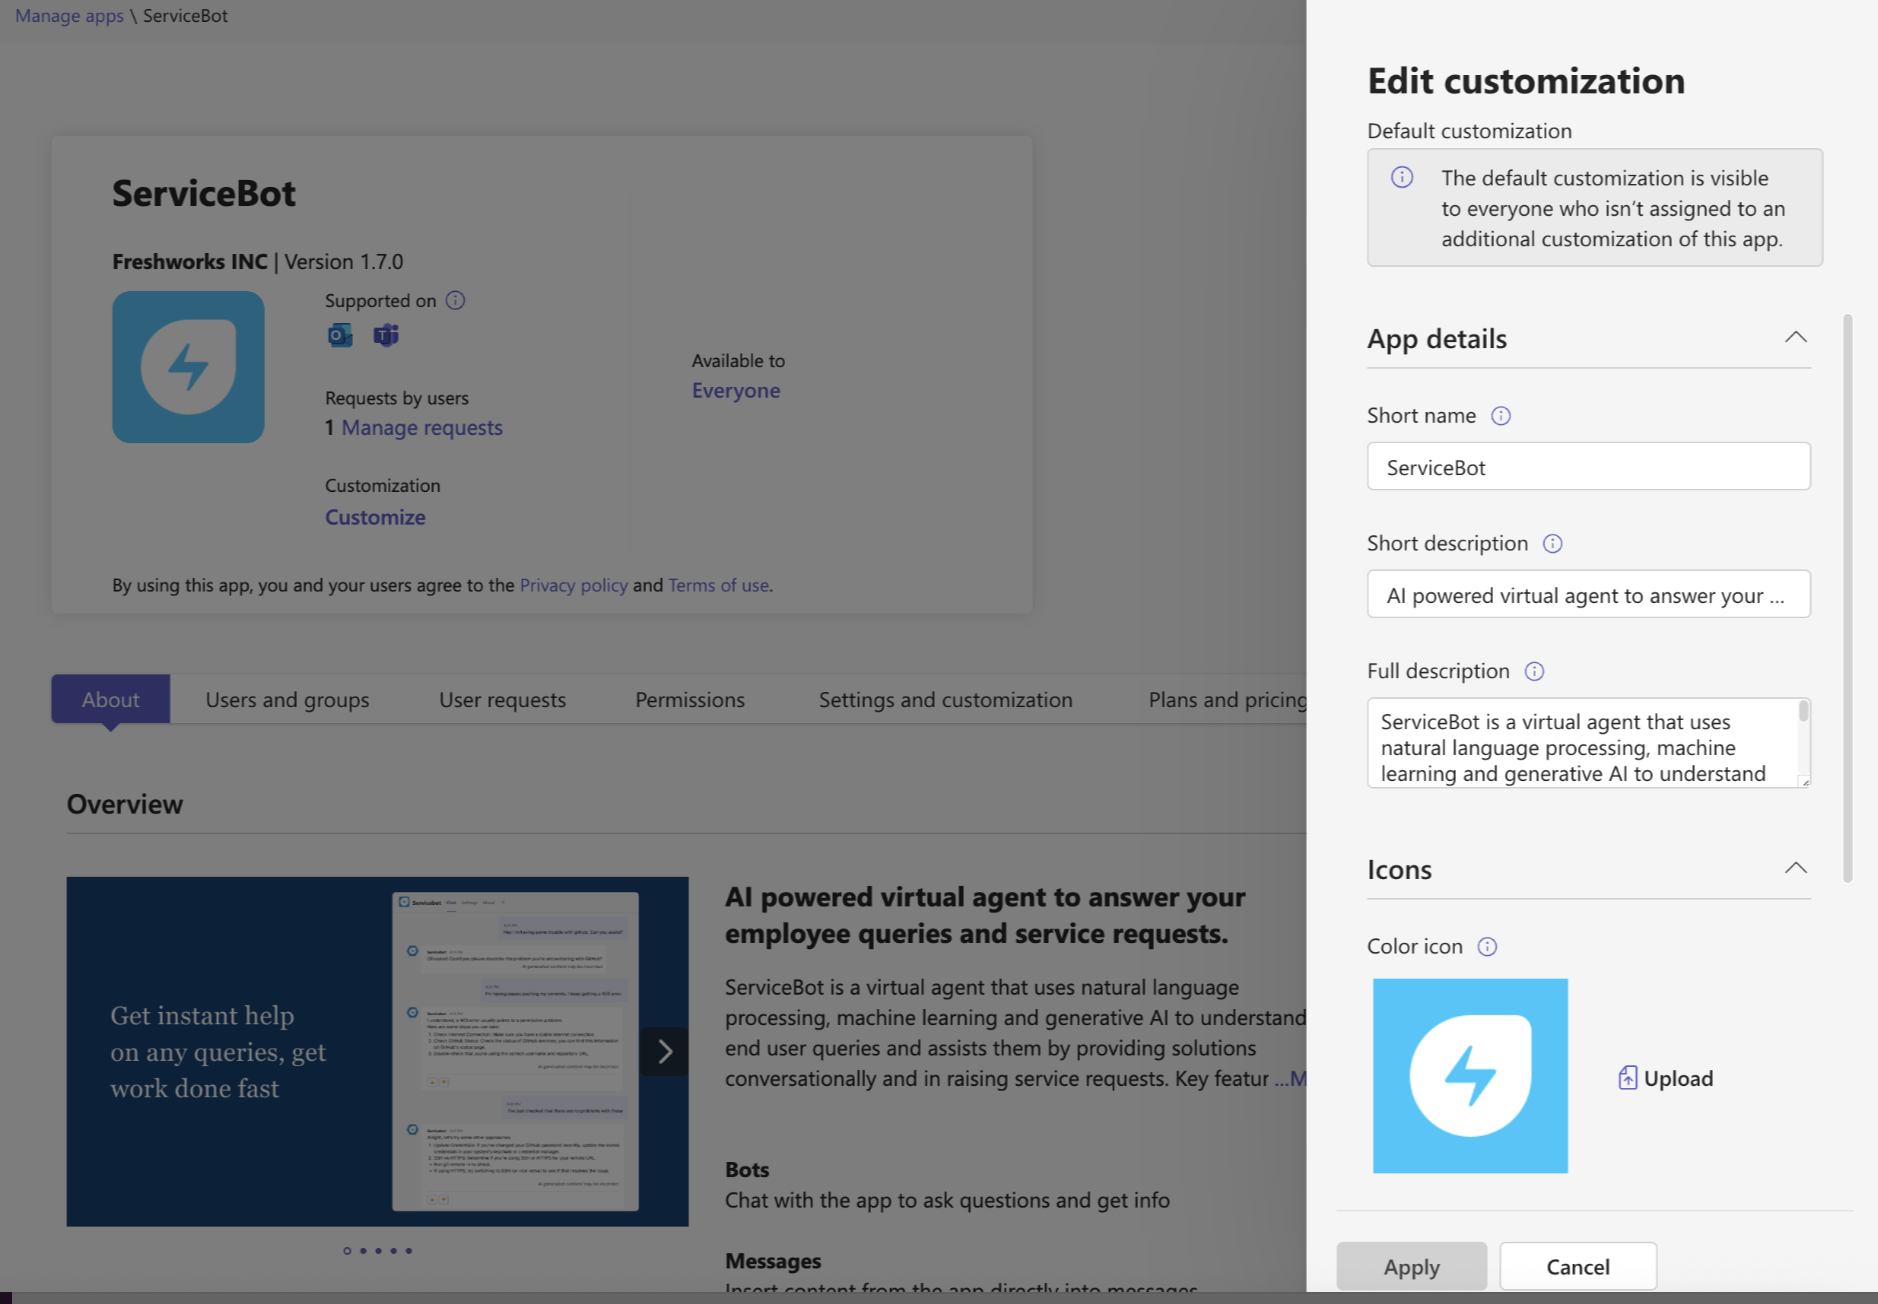The image size is (1878, 1304).
Task: Click the large ServiceBot app logo
Action: coord(188,367)
